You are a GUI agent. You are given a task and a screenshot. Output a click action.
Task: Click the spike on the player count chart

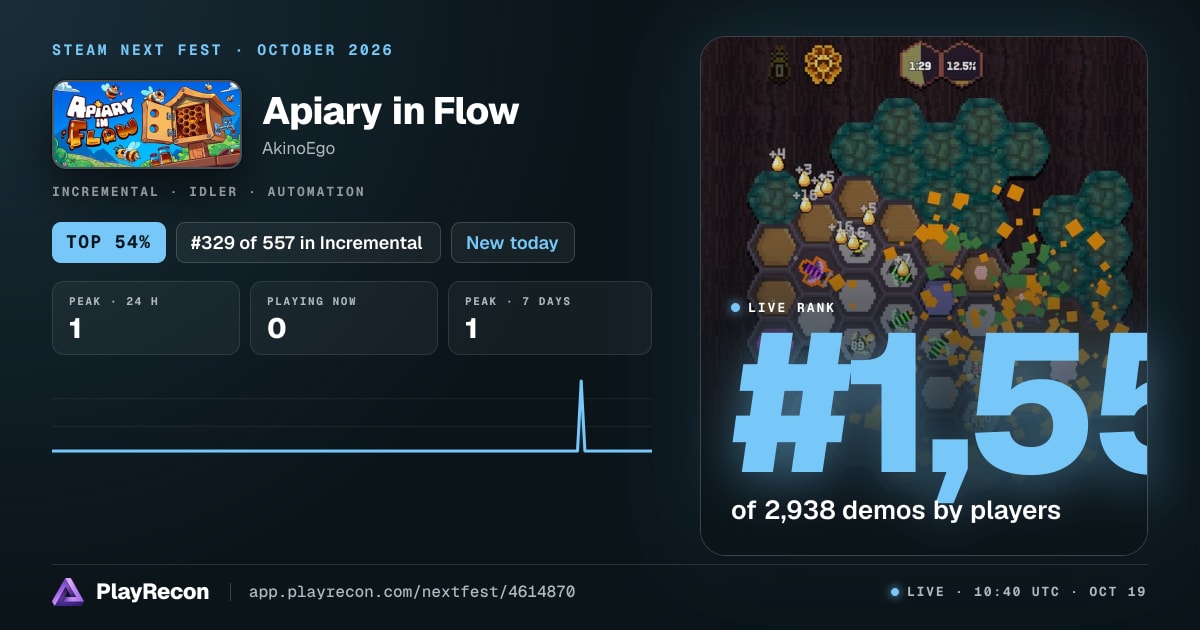[581, 415]
